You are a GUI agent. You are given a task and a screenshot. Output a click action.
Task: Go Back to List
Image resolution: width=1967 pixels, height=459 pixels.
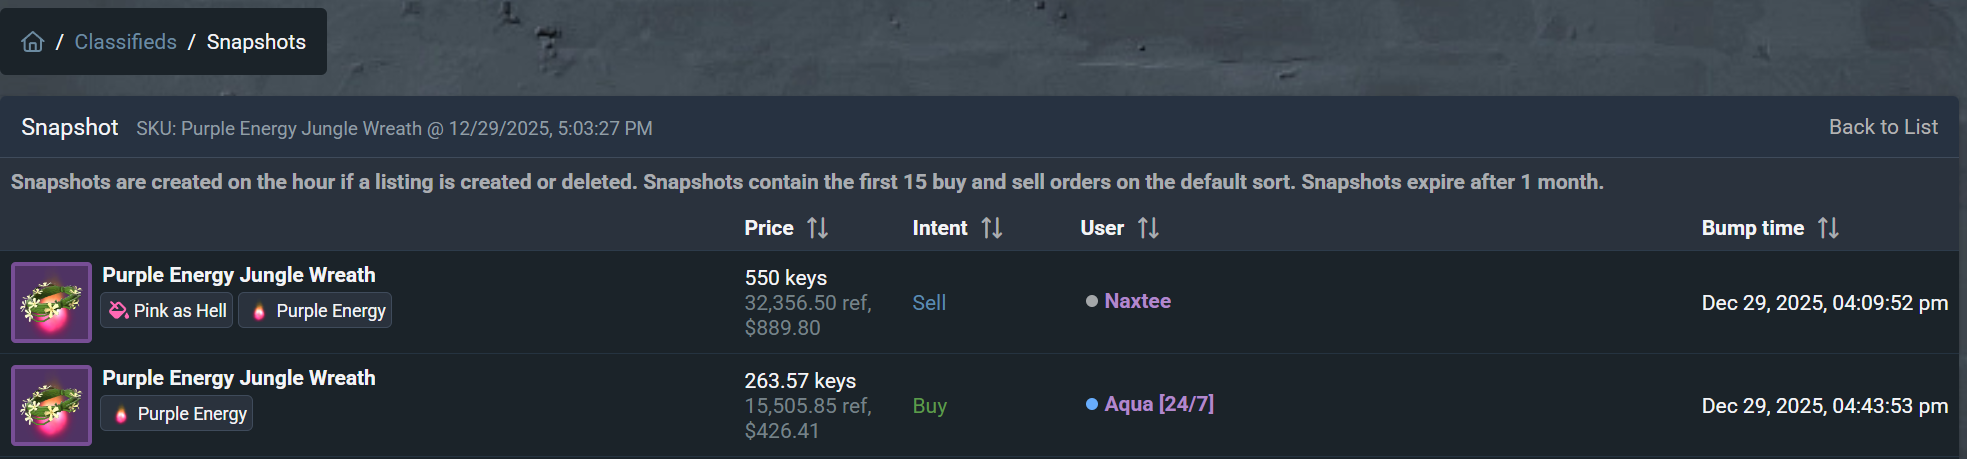click(1883, 127)
